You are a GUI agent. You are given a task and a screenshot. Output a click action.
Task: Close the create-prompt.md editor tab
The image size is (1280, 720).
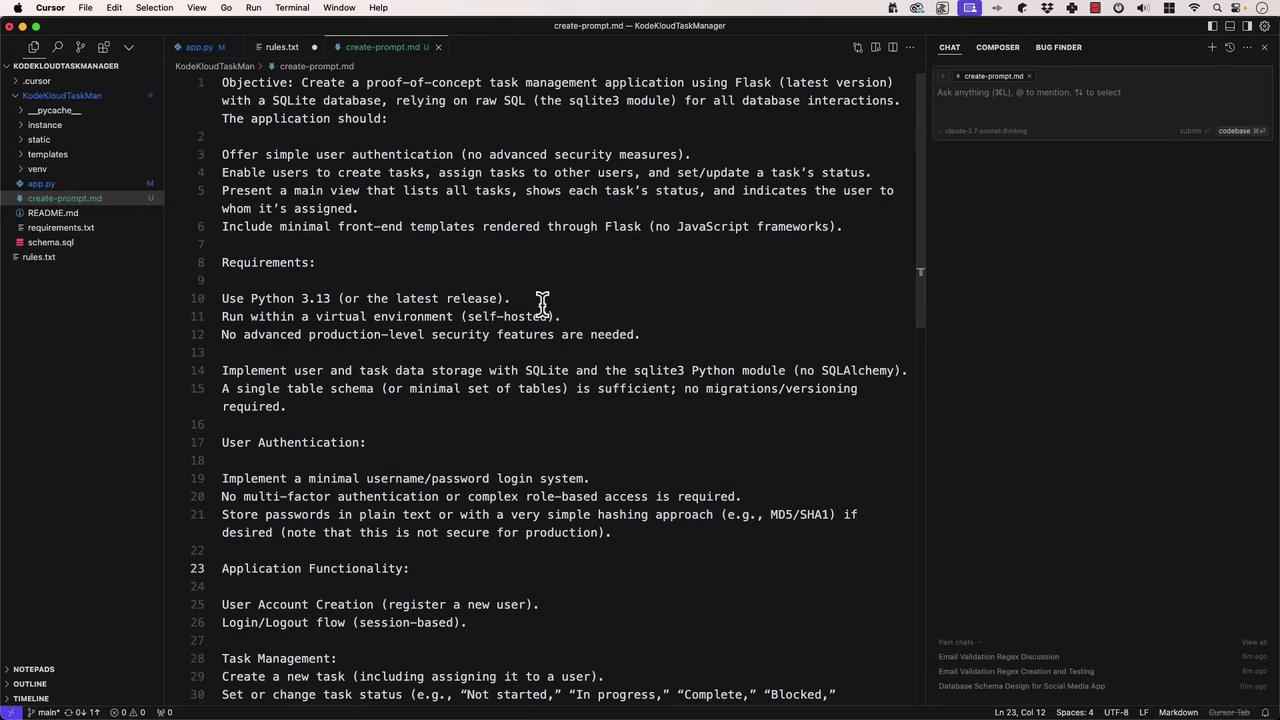pyautogui.click(x=438, y=47)
